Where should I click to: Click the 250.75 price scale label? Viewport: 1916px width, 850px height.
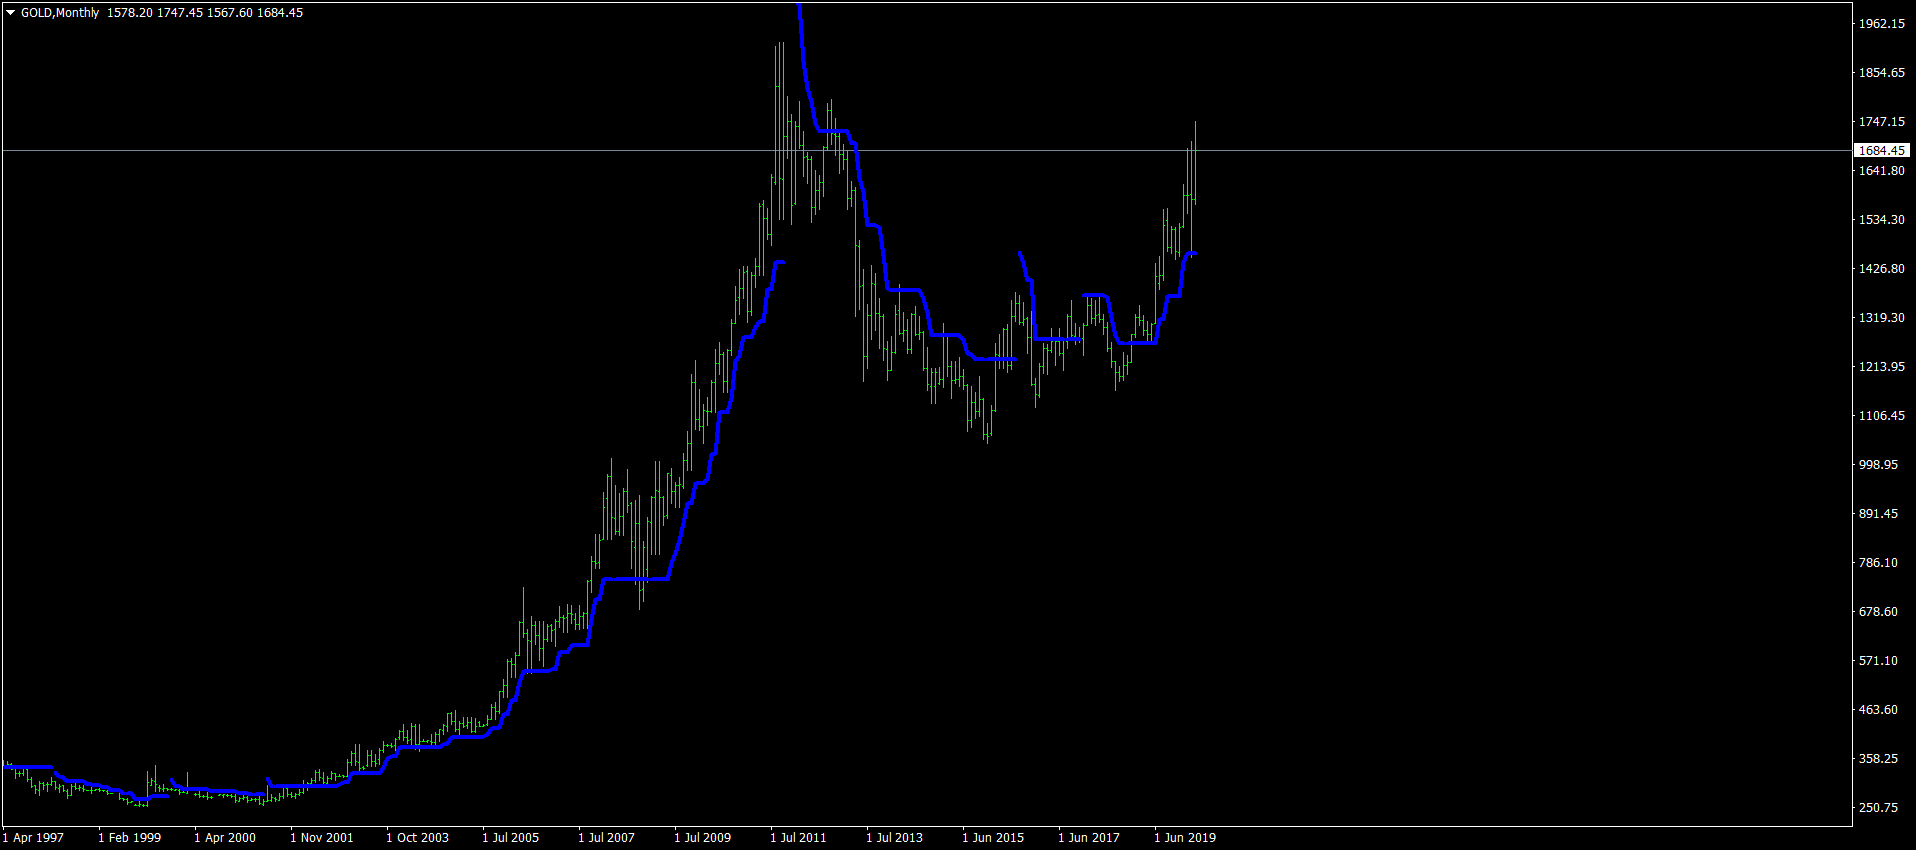tap(1878, 808)
